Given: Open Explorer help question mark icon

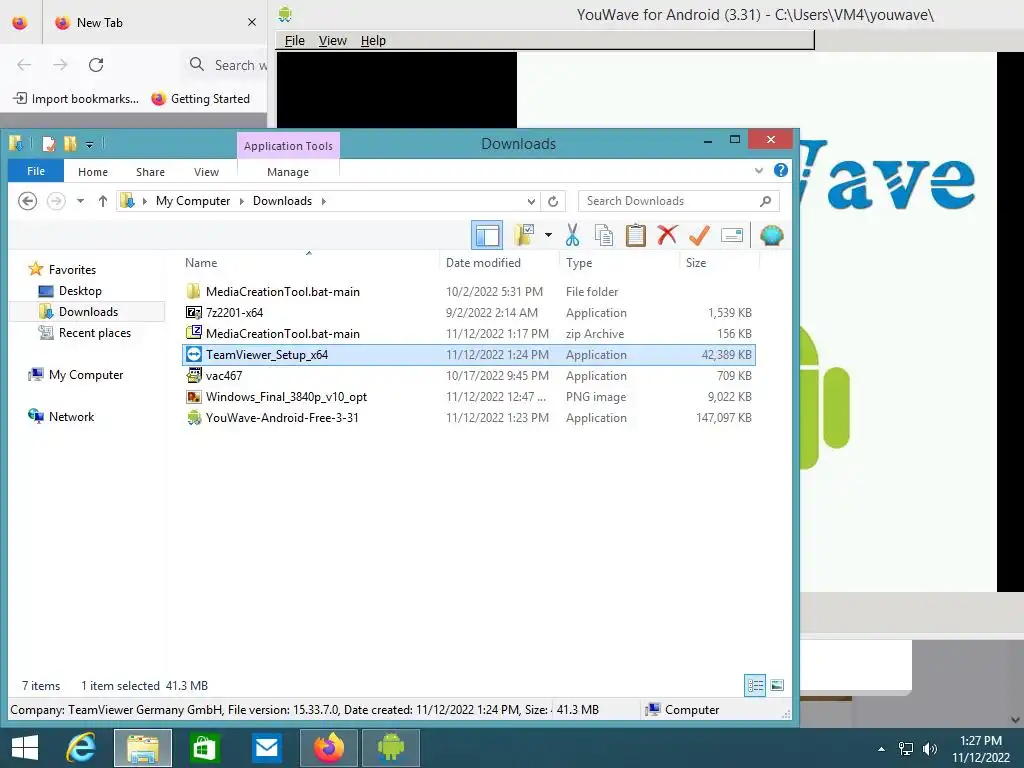Looking at the screenshot, I should [x=780, y=170].
